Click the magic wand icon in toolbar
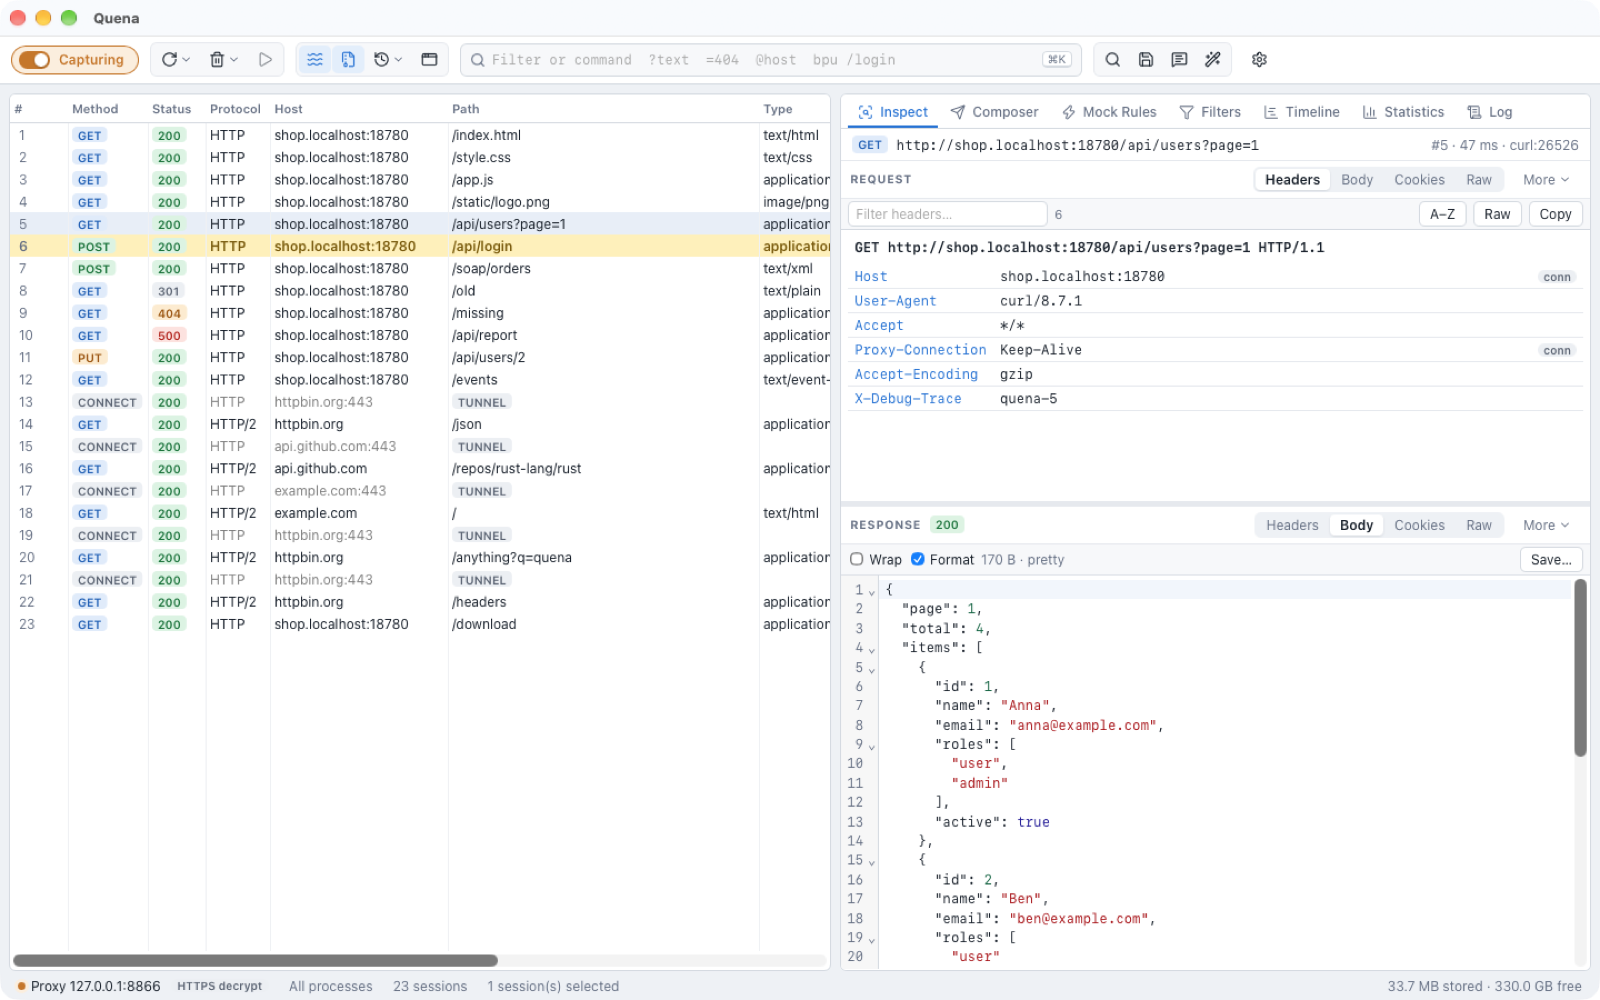The image size is (1600, 1000). pos(1213,60)
